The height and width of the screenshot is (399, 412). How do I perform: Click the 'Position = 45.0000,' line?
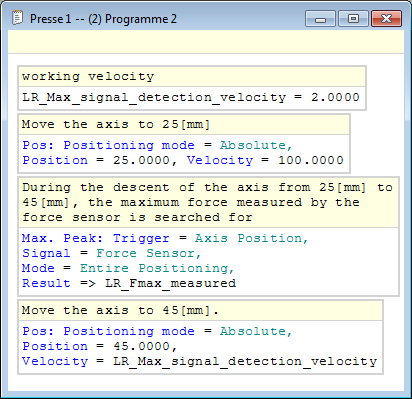coord(99,346)
